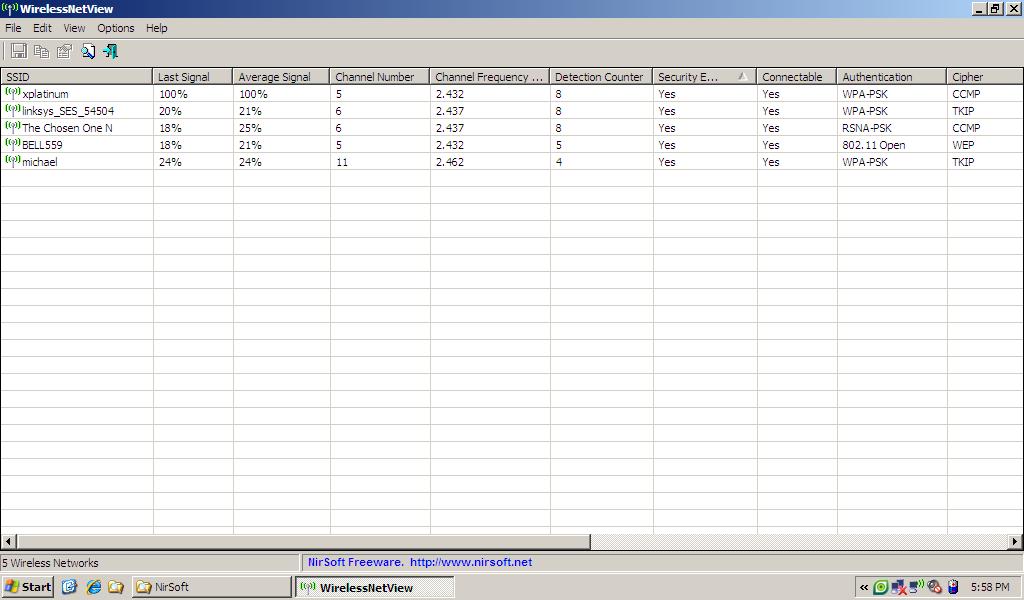Viewport: 1024px width, 600px height.
Task: Click the green NVIDIA tray icon
Action: tap(880, 587)
